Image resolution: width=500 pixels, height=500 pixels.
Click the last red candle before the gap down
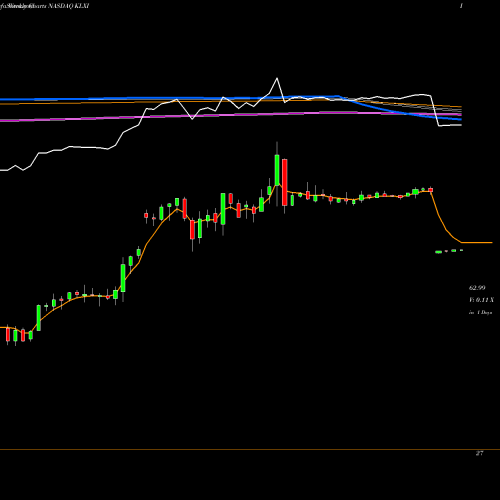(431, 190)
